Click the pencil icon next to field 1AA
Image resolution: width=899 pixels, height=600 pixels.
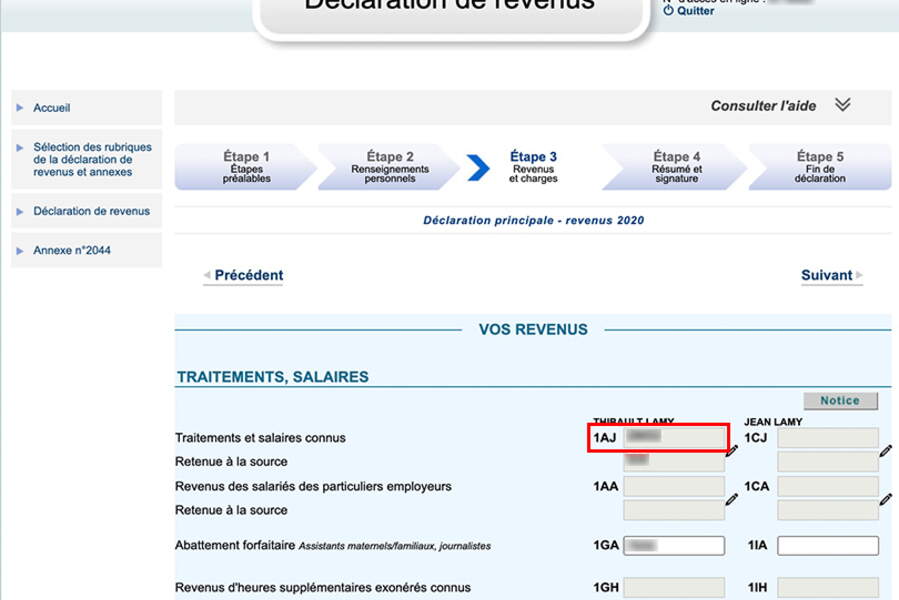(732, 501)
